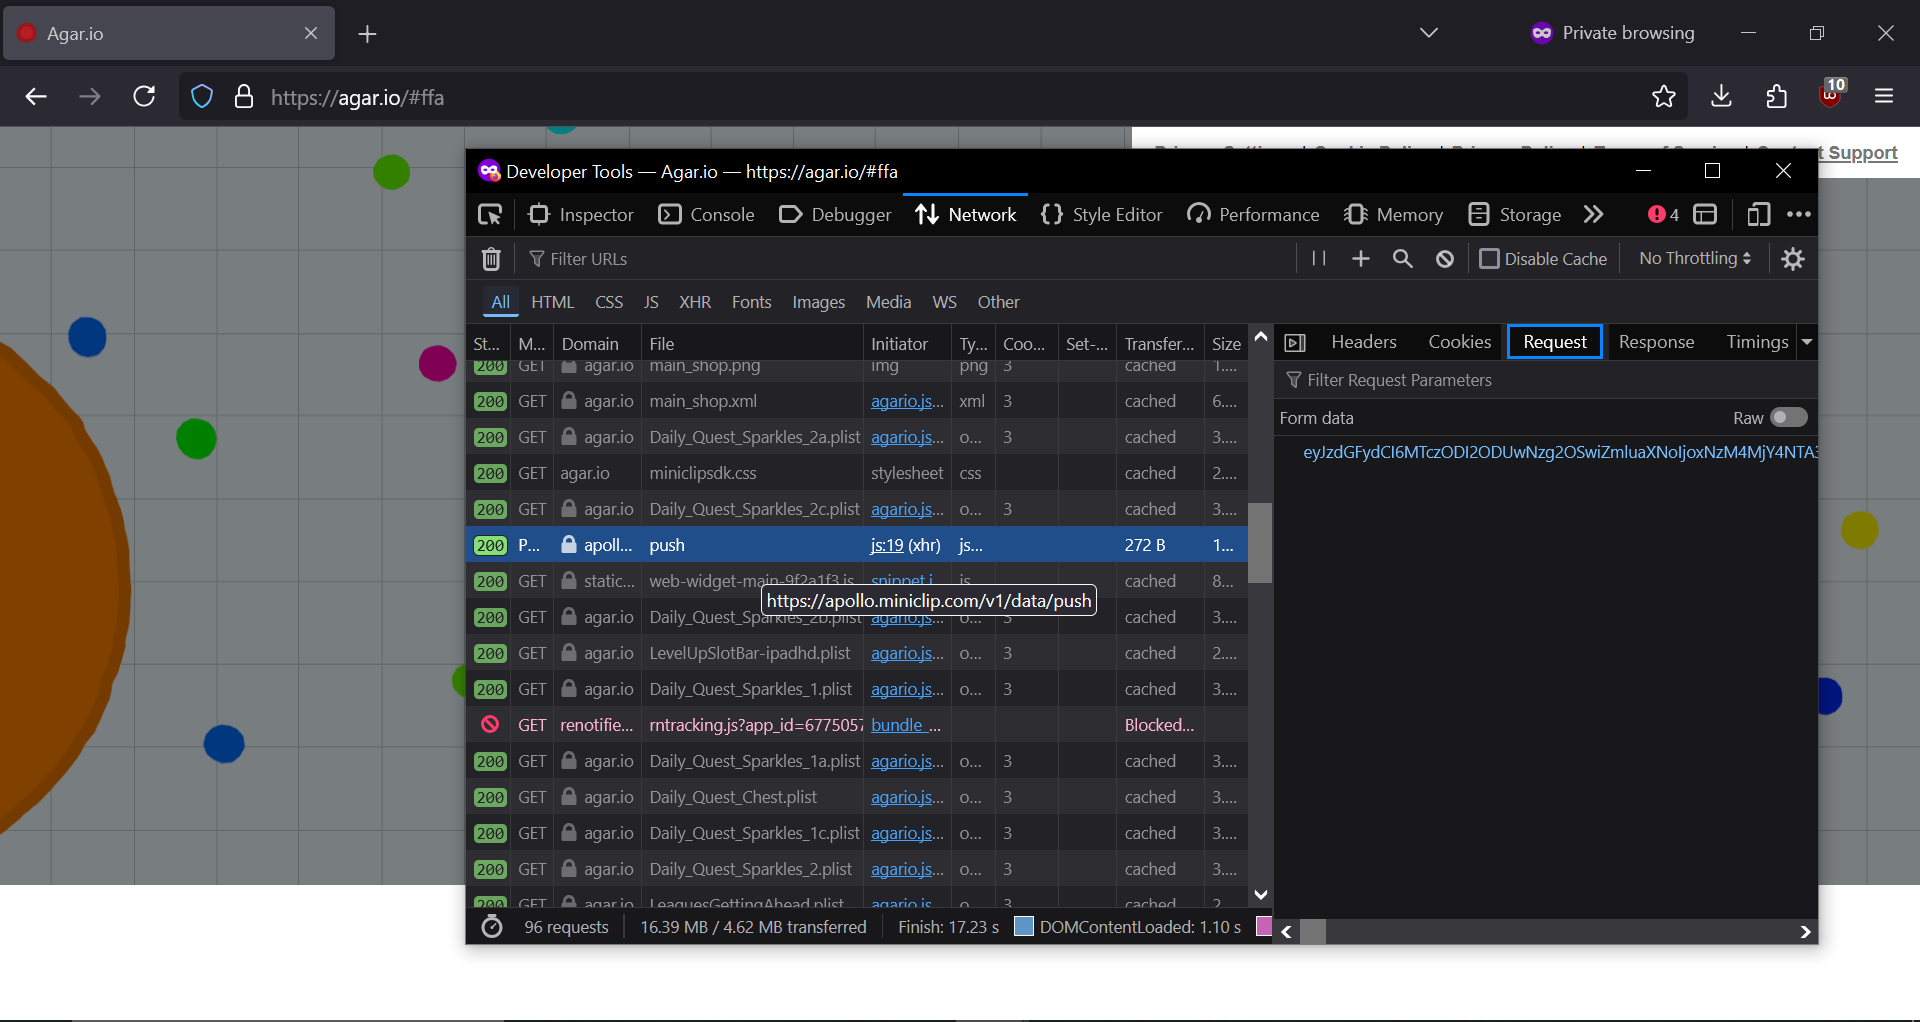
Task: Open the uBlock Origin extension icon
Action: (1832, 95)
